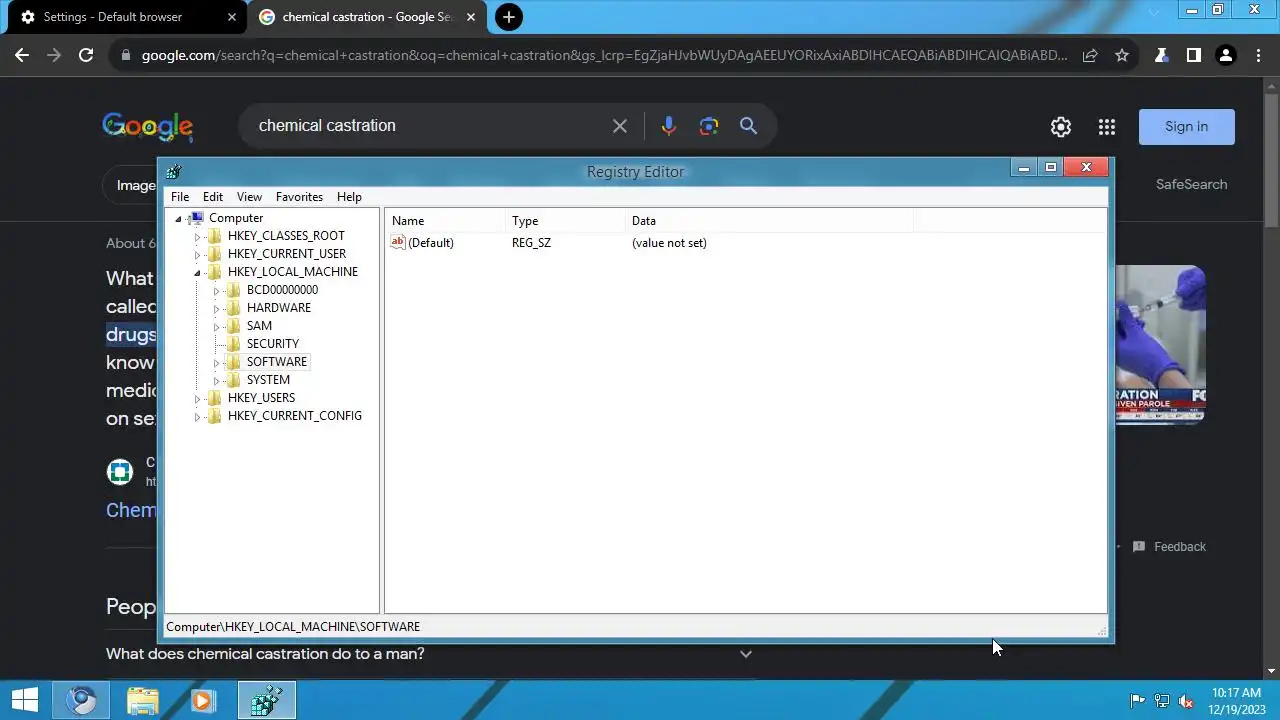Search by image with Google Lens
The height and width of the screenshot is (720, 1280).
[709, 126]
